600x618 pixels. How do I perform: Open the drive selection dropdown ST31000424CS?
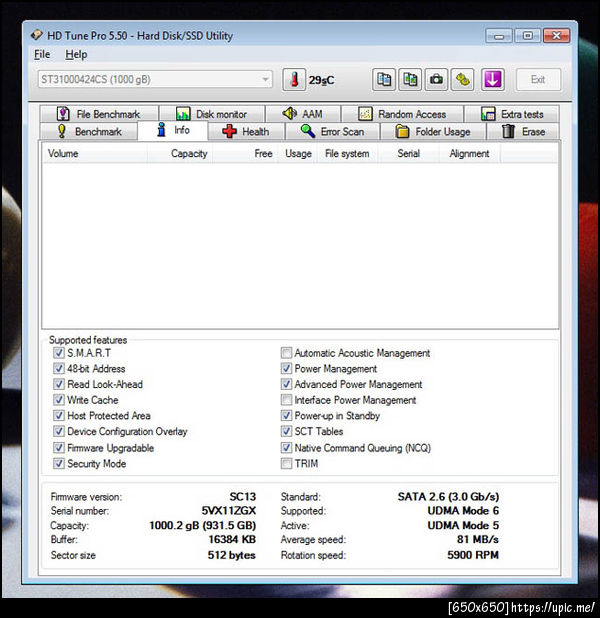pos(155,80)
